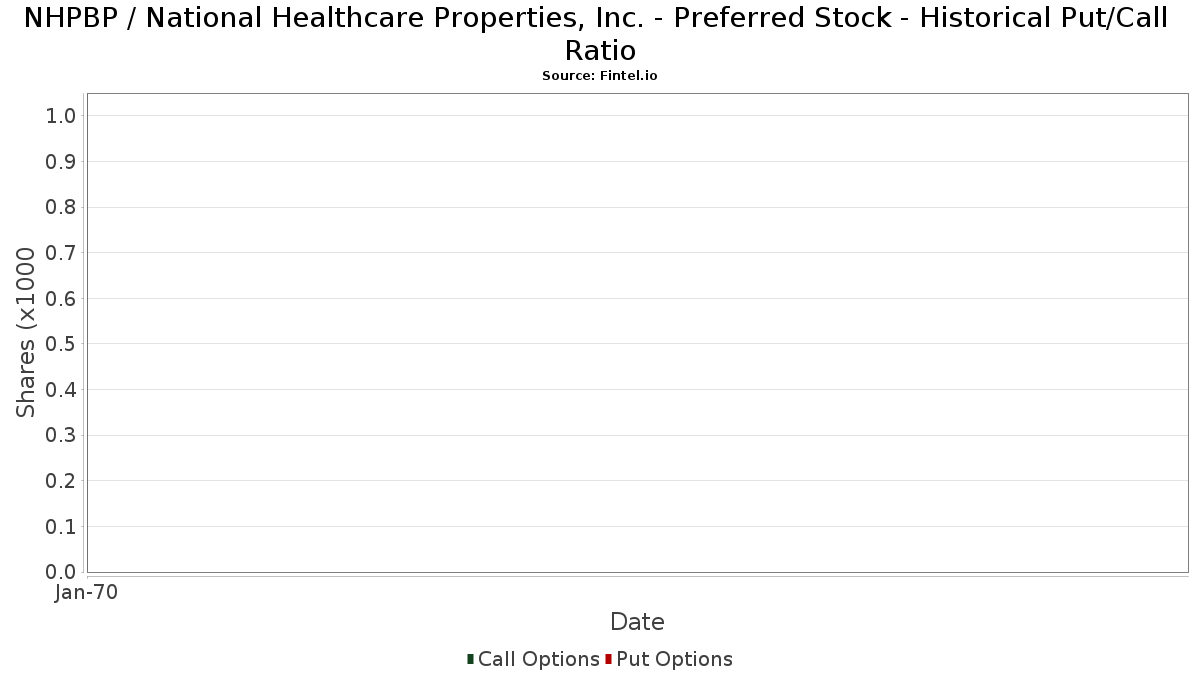Select the Jan-70 x-axis tick label
The height and width of the screenshot is (675, 1200).
87,593
